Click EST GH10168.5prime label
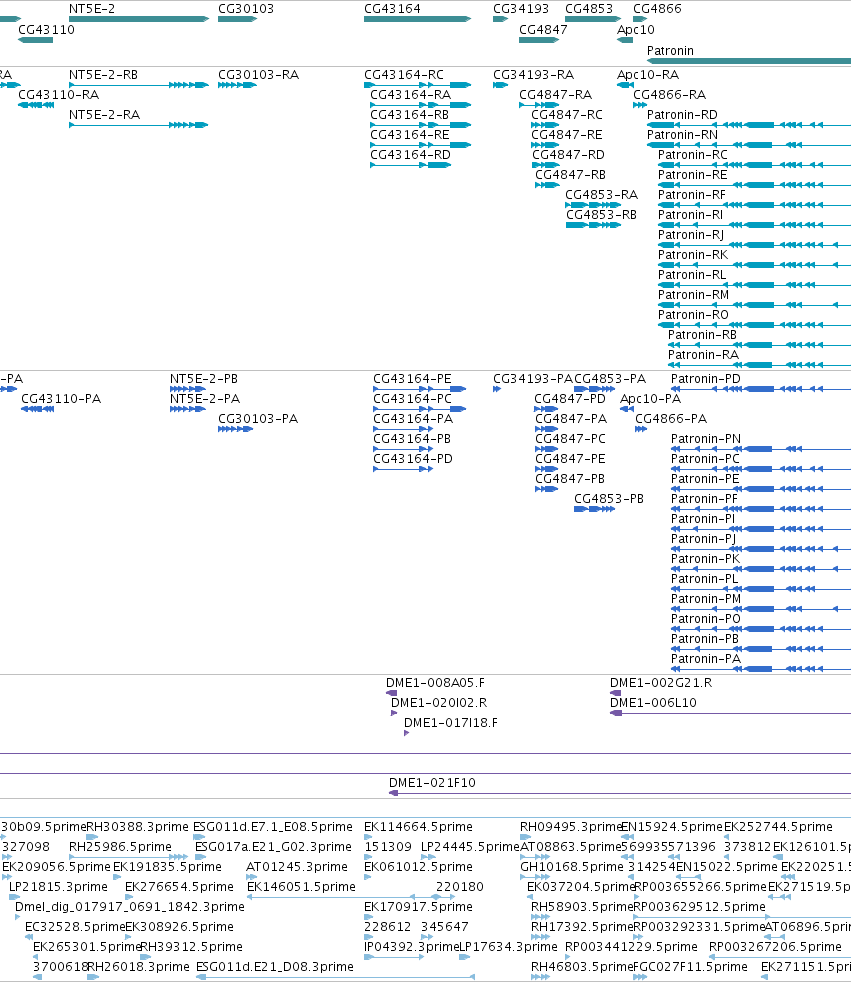The width and height of the screenshot is (851, 982). tap(572, 867)
